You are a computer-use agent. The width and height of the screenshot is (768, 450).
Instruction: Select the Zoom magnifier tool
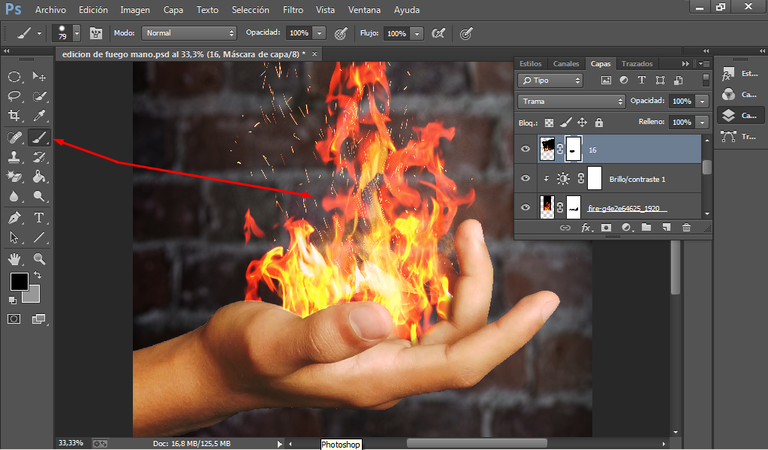coord(39,259)
